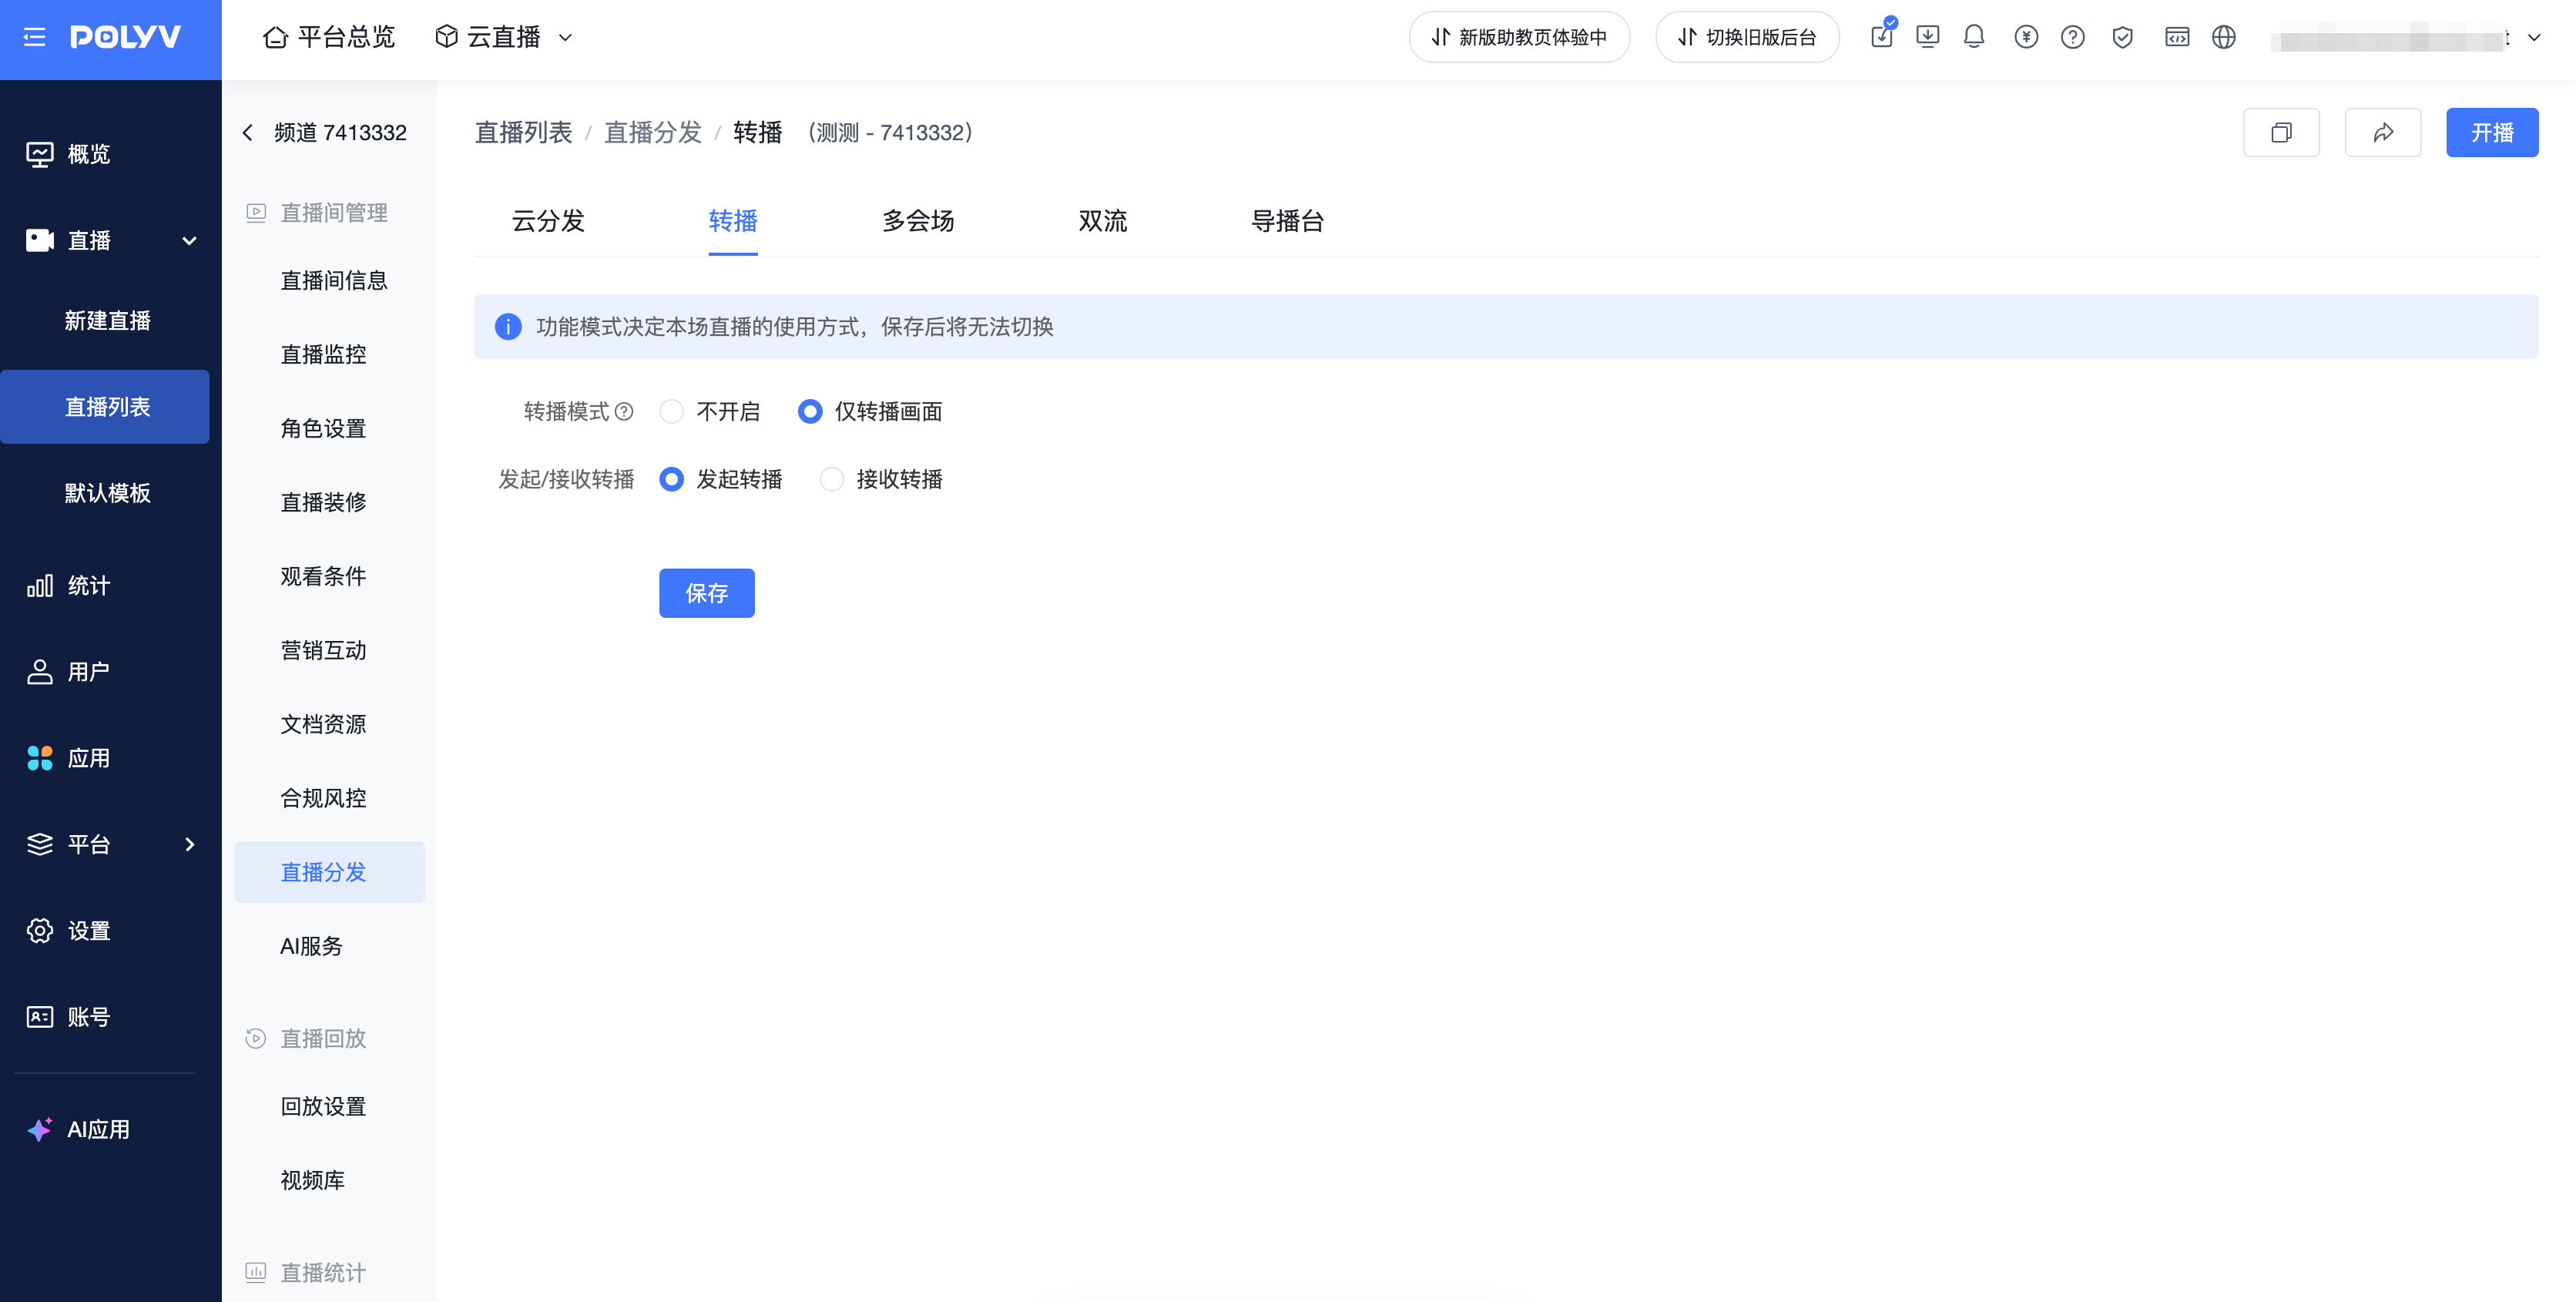Select 仅转播画面 radio option

tap(810, 412)
